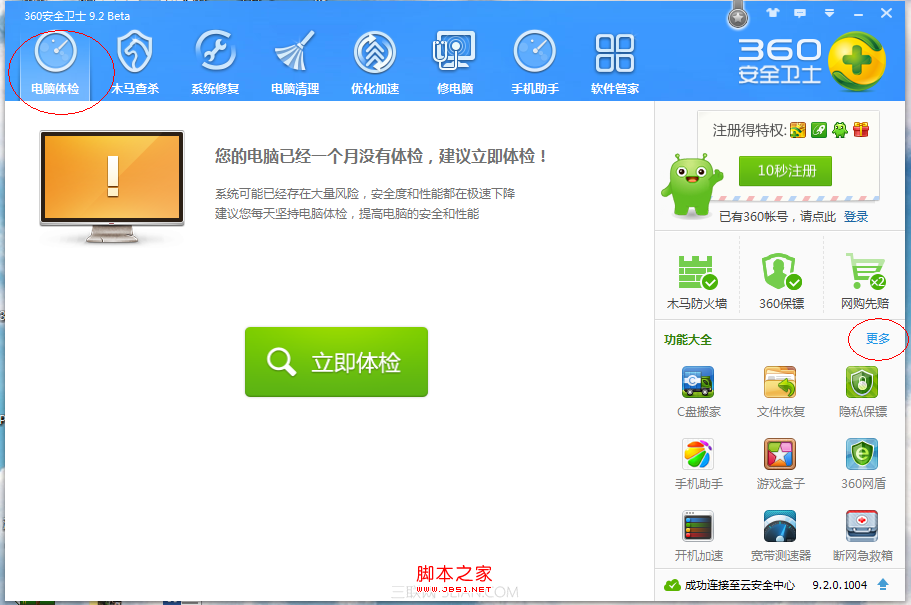Open 宽带测速器 speed tester
Viewport: 911px width, 605px height.
(780, 536)
